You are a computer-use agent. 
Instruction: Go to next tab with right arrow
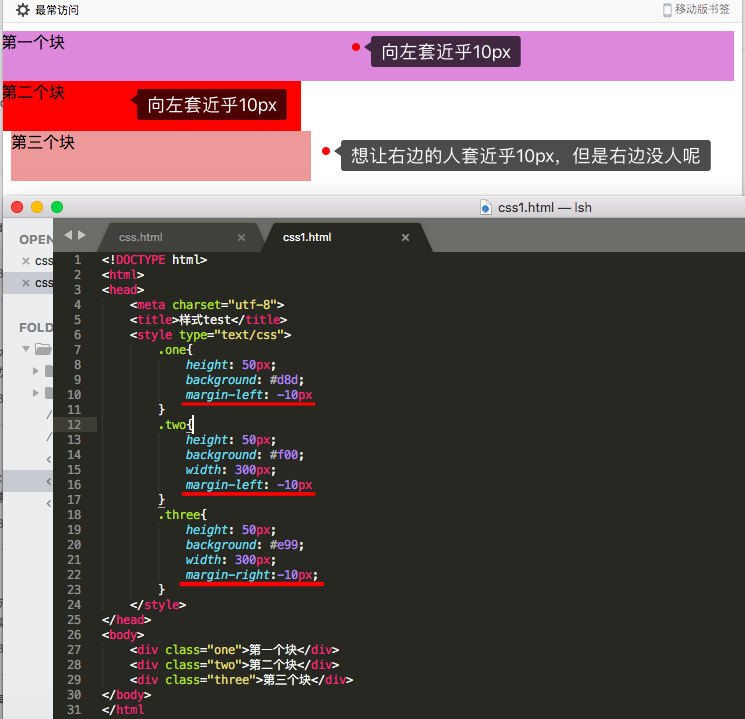pos(82,235)
